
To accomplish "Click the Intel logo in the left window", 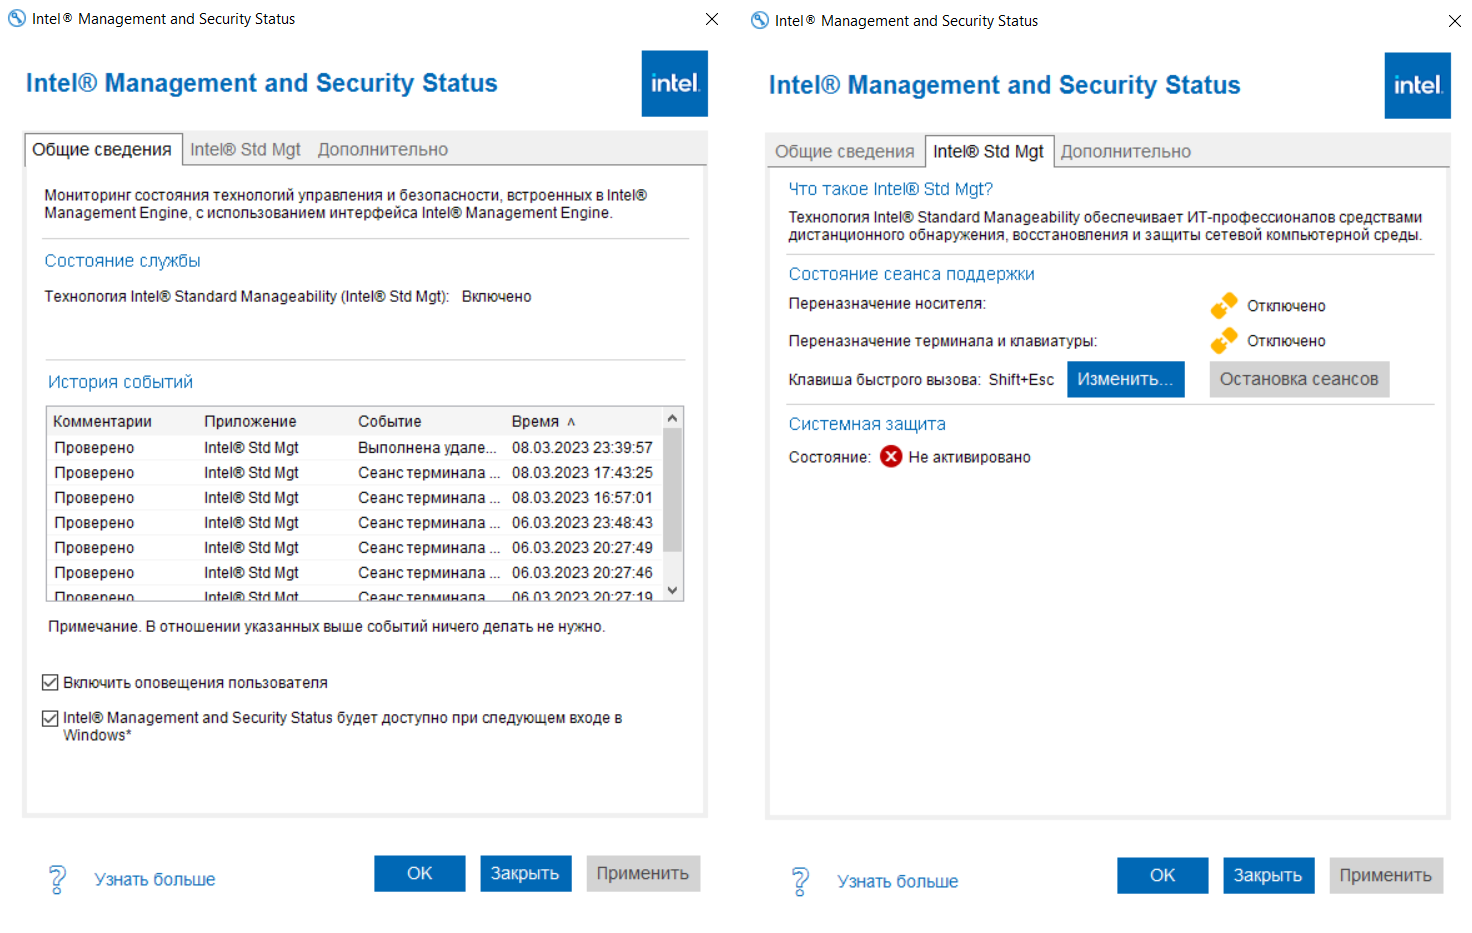I will tap(674, 83).
